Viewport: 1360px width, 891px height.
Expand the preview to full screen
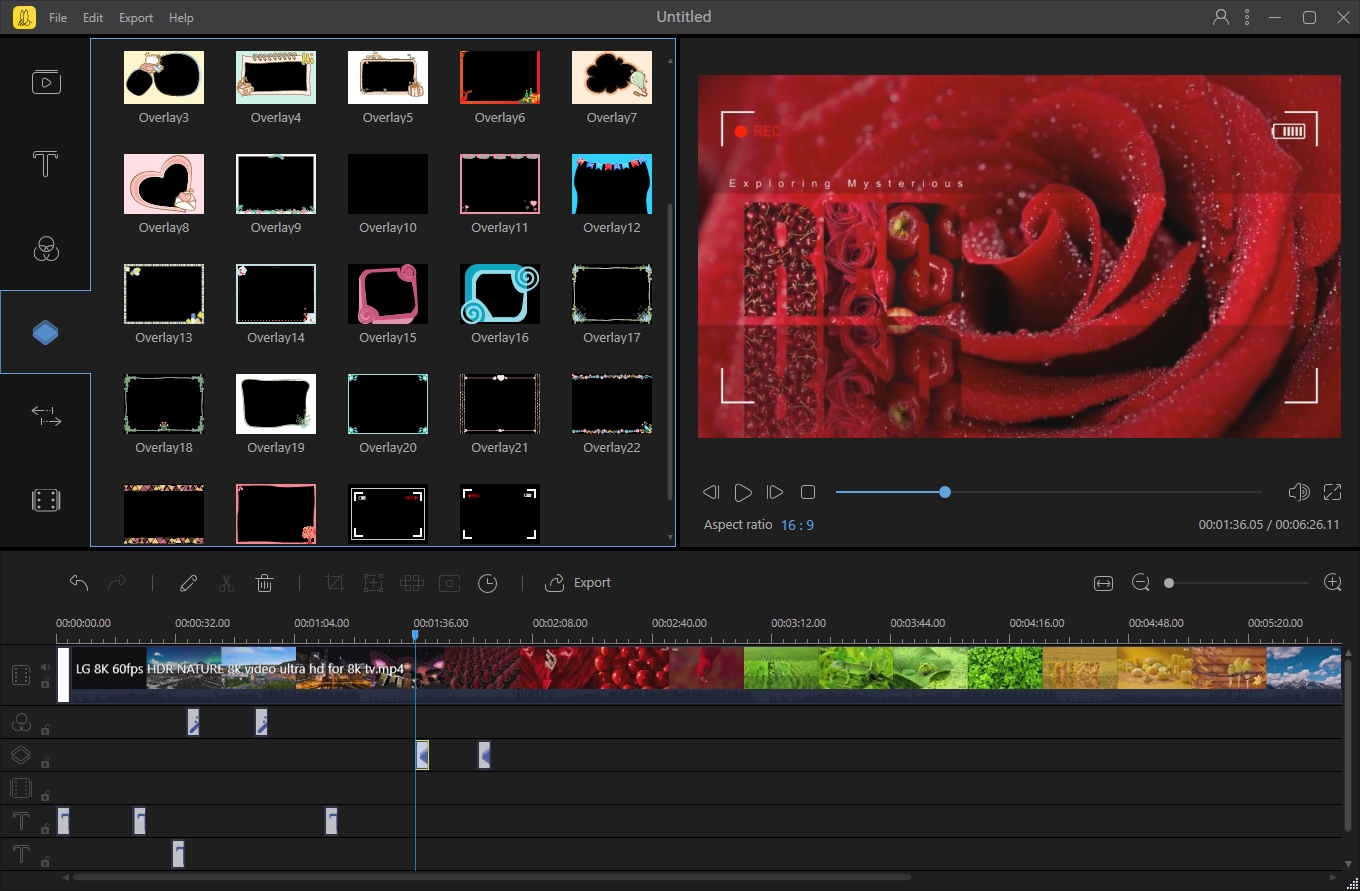point(1332,492)
